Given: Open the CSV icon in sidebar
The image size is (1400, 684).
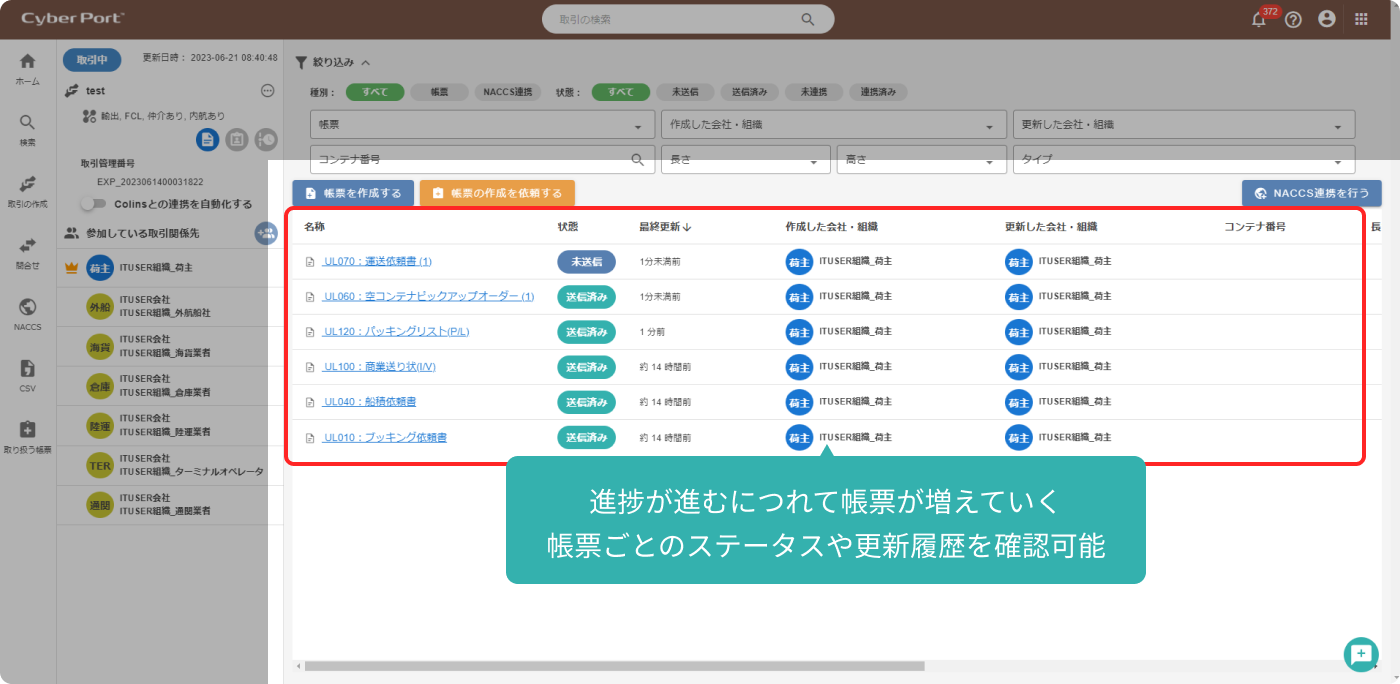Looking at the screenshot, I should click(27, 369).
